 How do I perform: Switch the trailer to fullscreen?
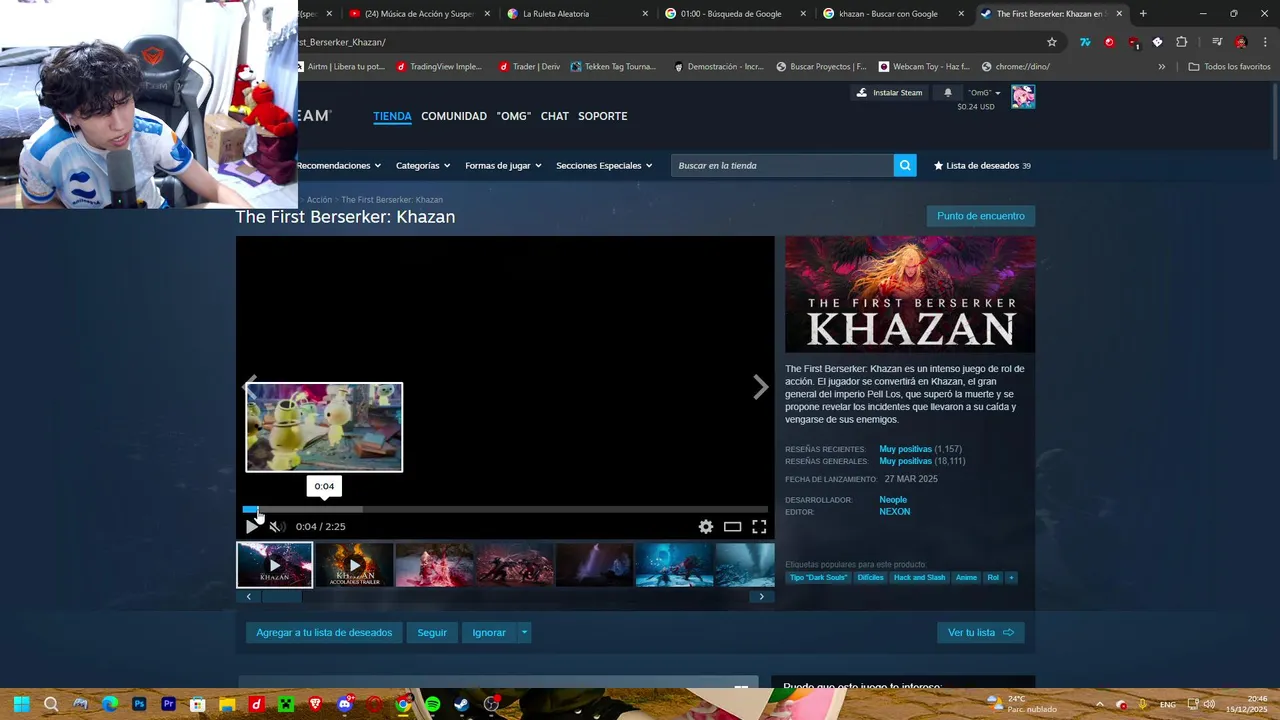tap(759, 527)
